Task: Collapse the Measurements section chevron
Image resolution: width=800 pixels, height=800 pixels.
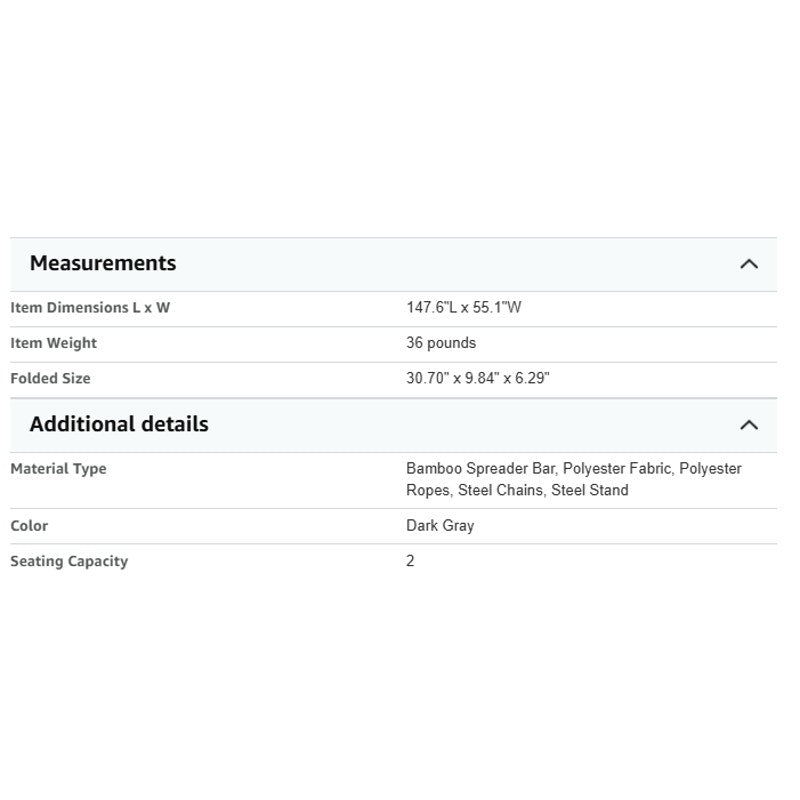Action: (x=748, y=264)
